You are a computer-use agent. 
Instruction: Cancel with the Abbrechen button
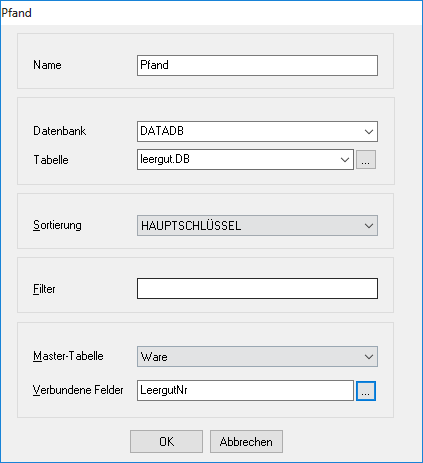(246, 441)
